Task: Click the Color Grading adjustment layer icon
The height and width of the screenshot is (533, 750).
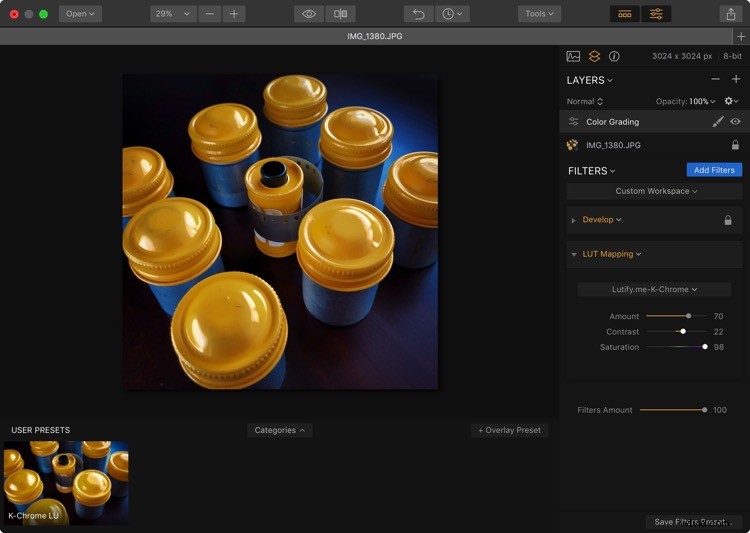Action: tap(573, 122)
